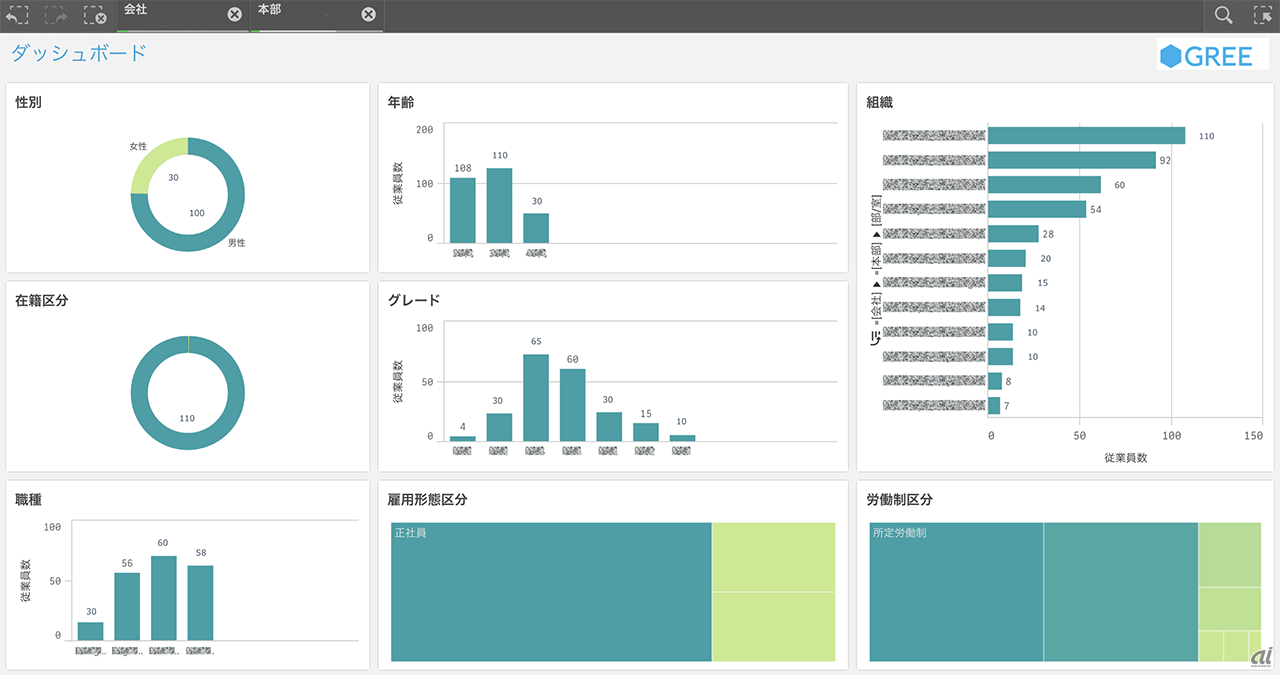This screenshot has height=675, width=1280.
Task: Click the ダッシュボード sheet title
Action: point(79,53)
